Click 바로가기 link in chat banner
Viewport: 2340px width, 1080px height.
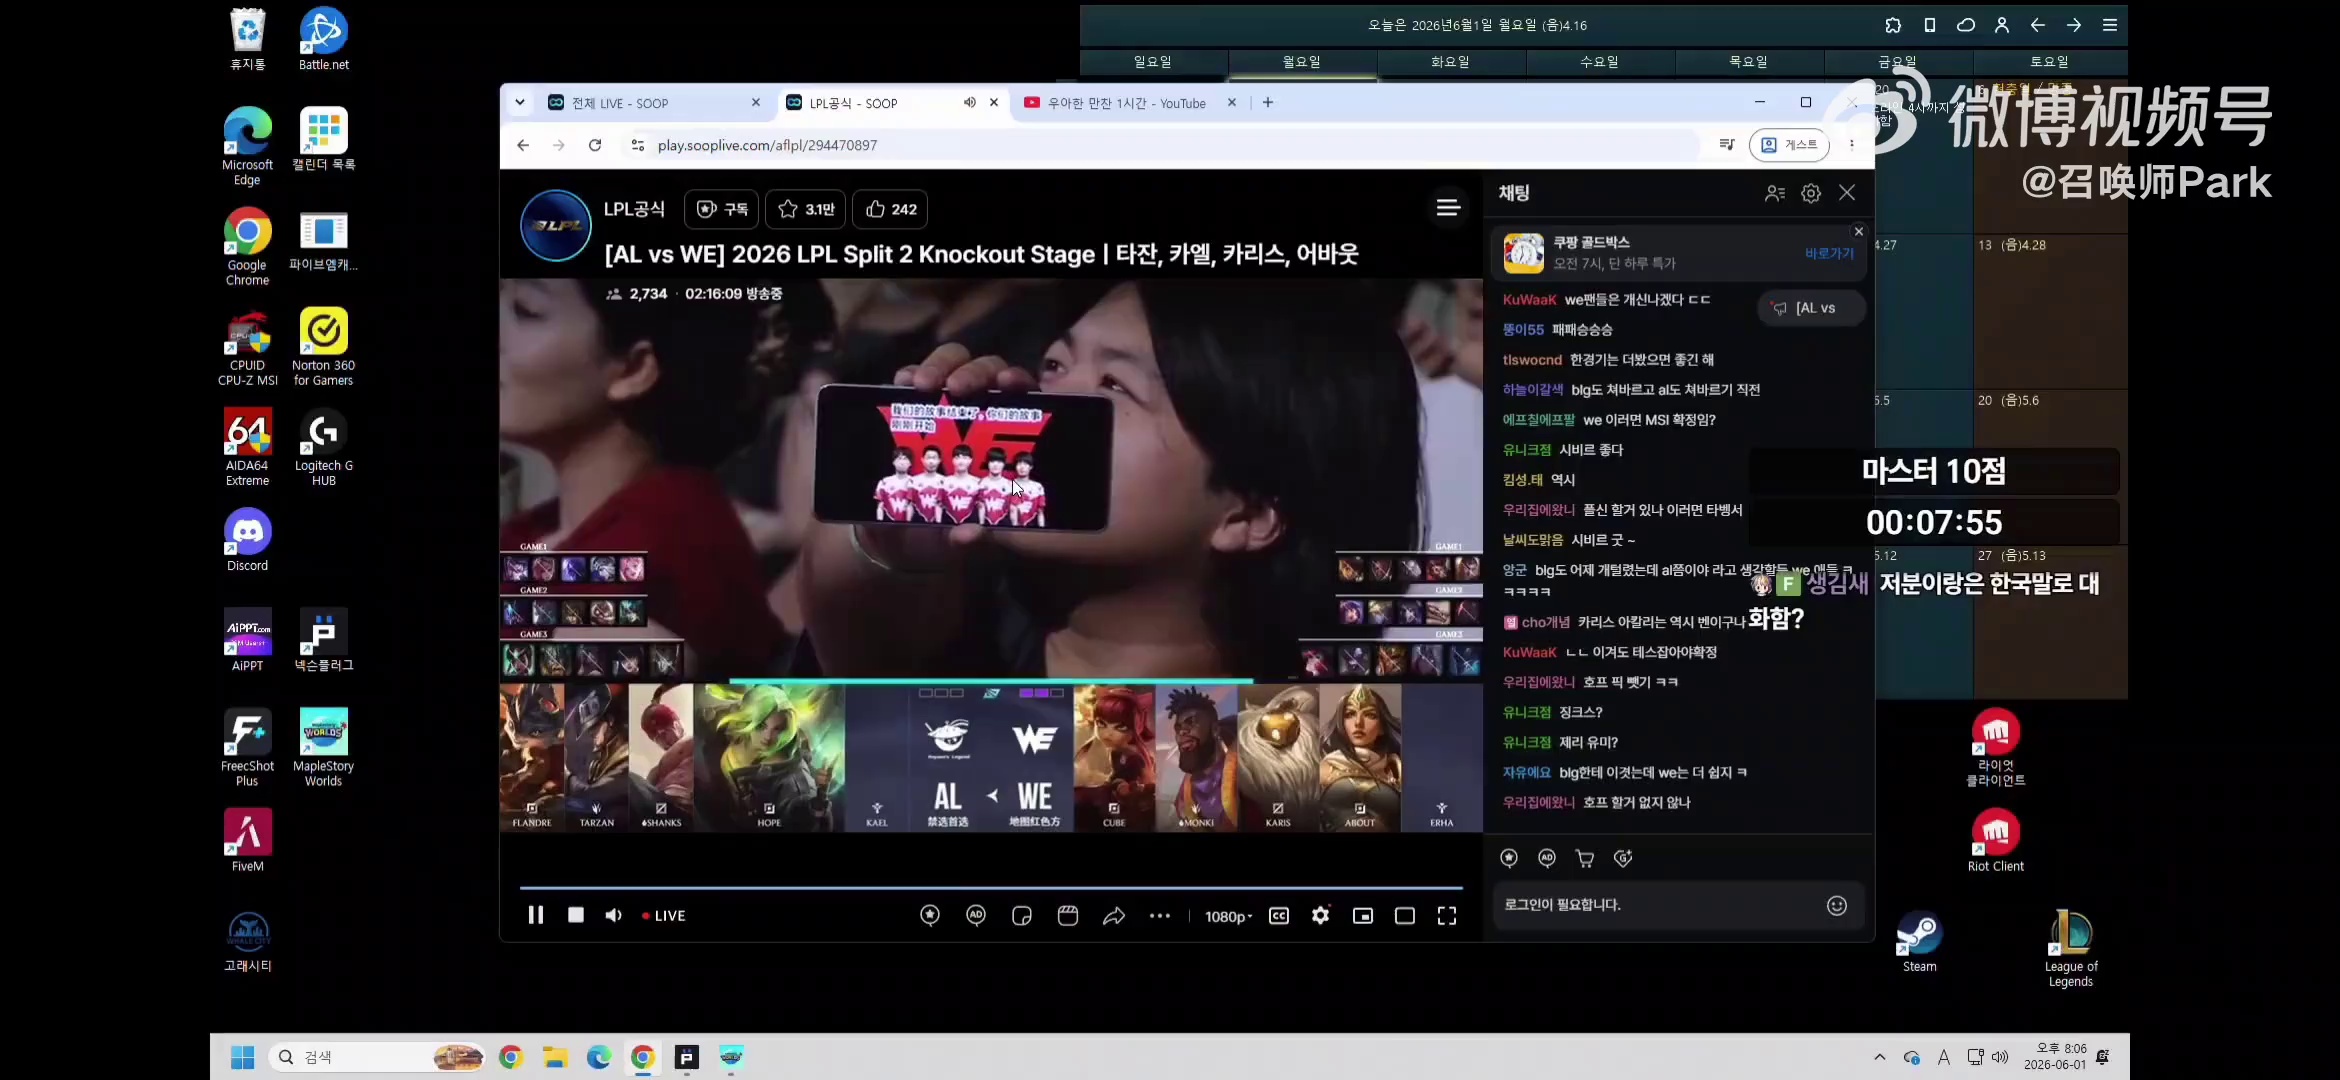[1829, 254]
